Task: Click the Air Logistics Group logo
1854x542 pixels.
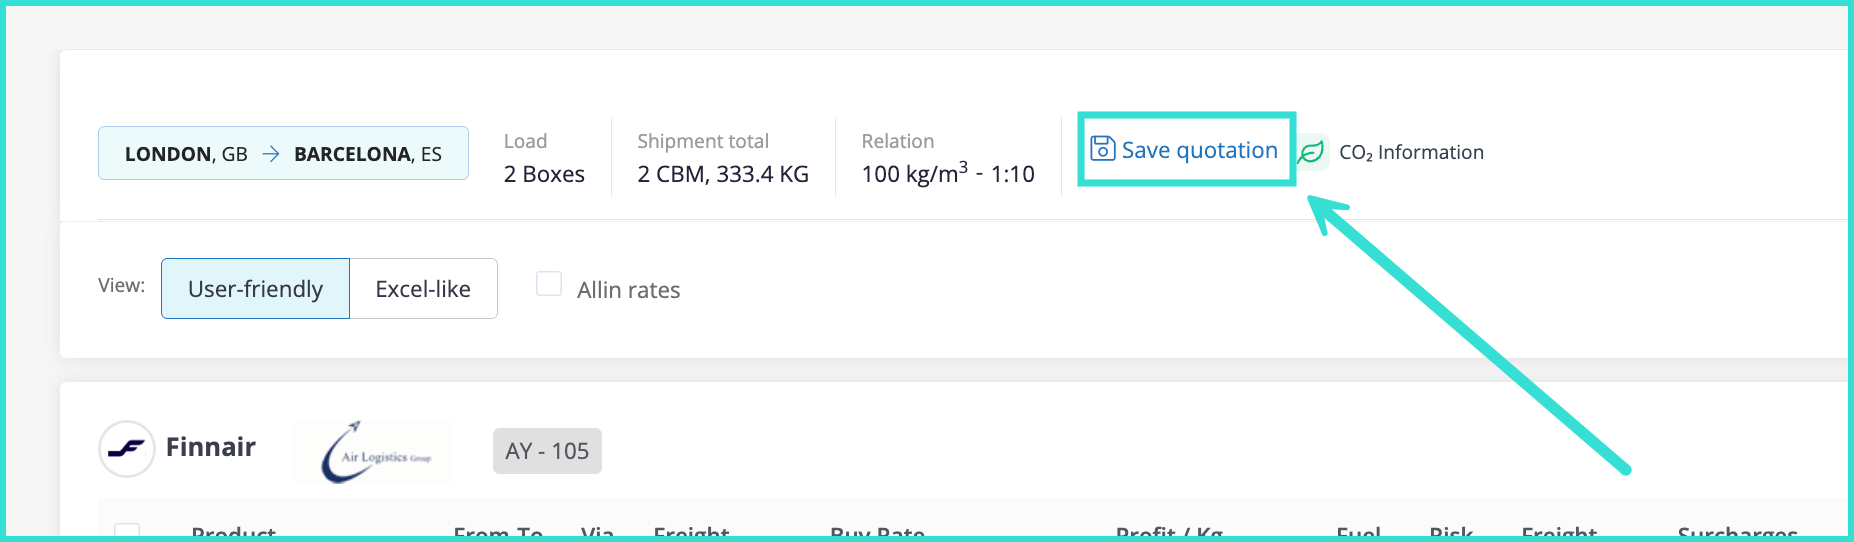Action: pos(375,453)
